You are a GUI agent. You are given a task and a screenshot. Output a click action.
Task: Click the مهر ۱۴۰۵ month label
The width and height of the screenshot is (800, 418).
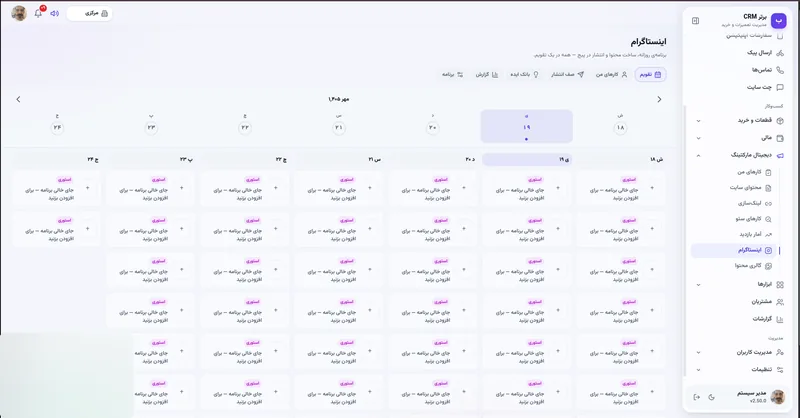point(339,99)
